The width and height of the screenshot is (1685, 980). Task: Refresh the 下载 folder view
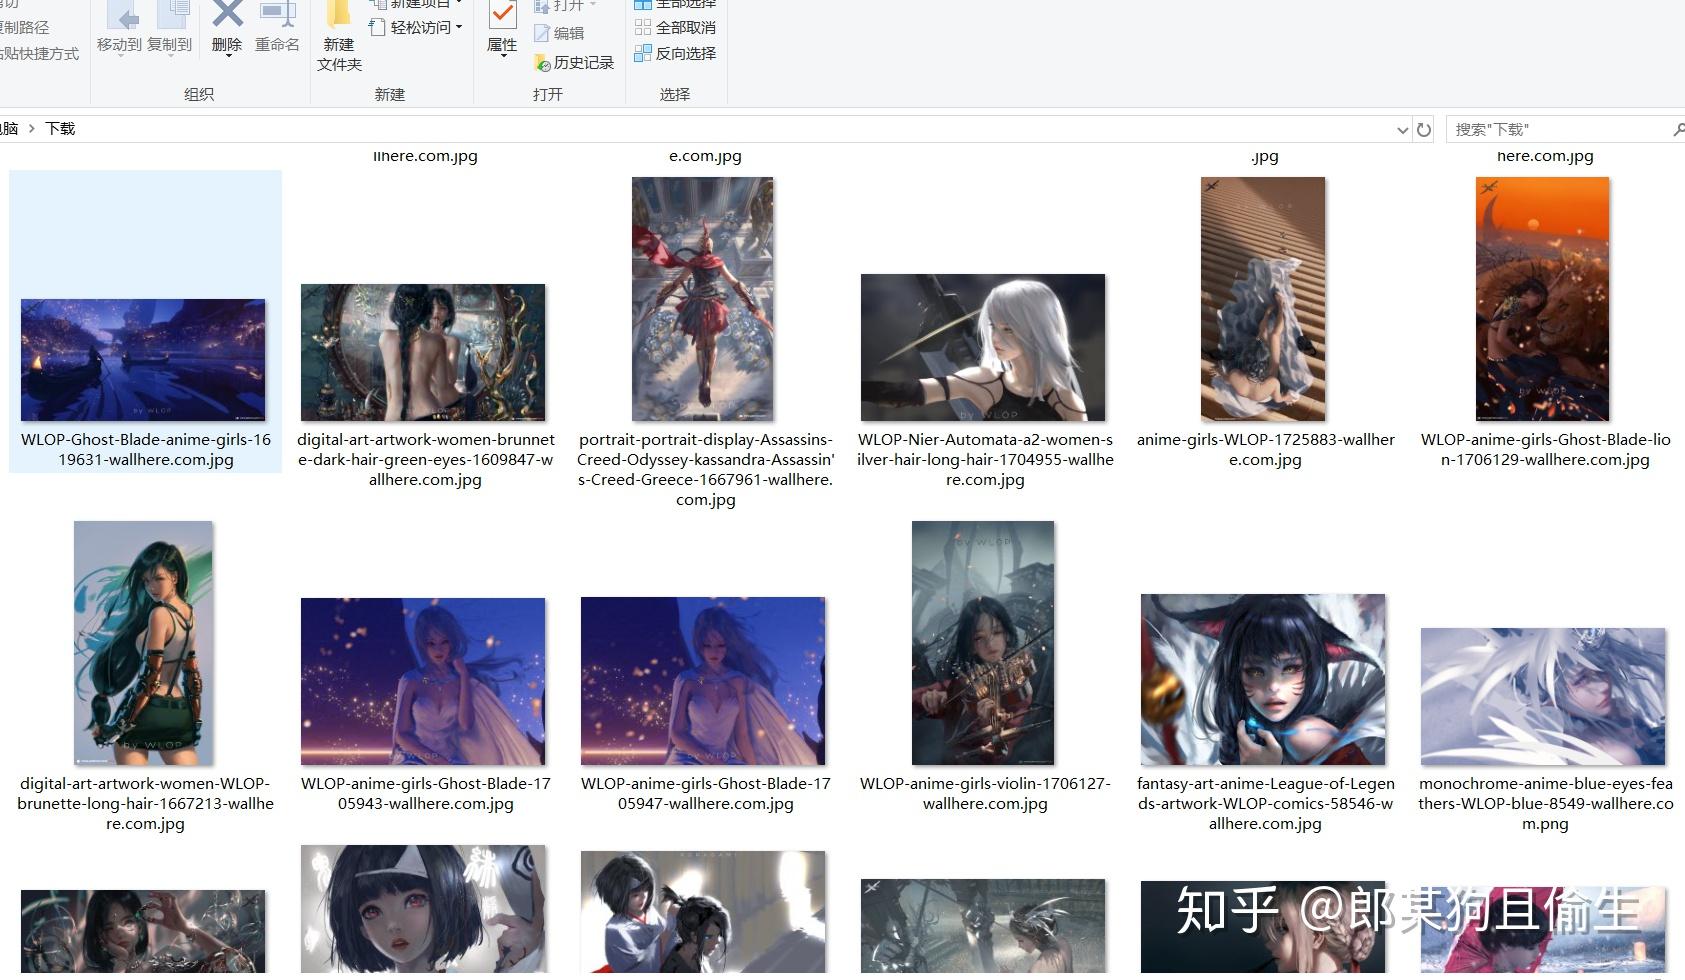tap(1424, 129)
